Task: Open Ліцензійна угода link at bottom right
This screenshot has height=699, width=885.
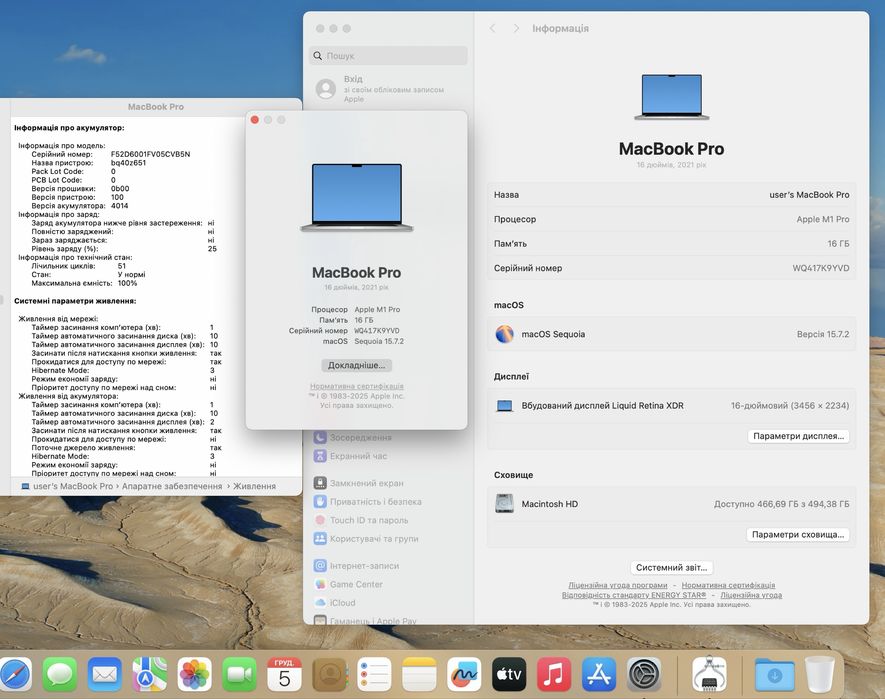Action: coord(751,595)
